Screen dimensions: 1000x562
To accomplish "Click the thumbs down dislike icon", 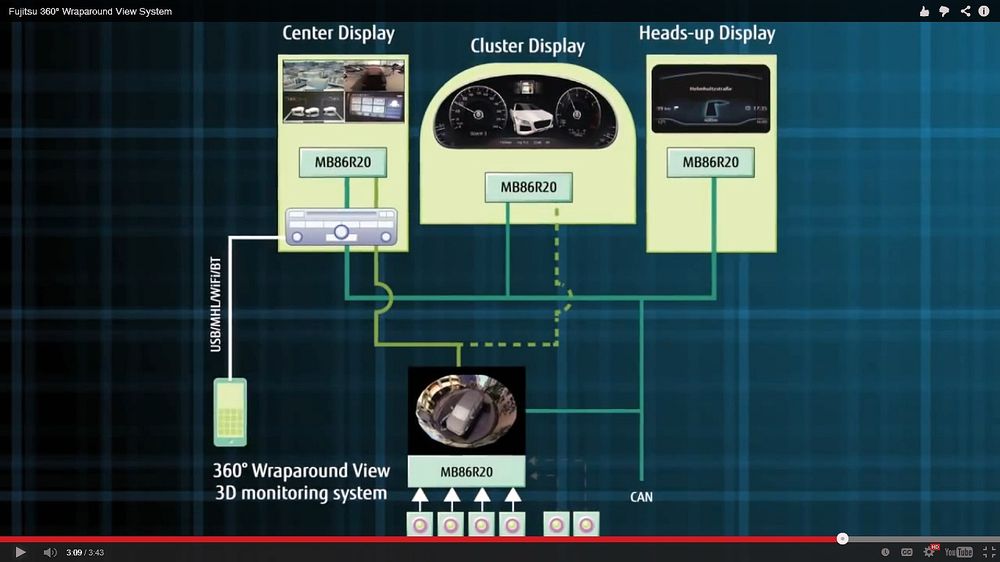I will point(944,11).
